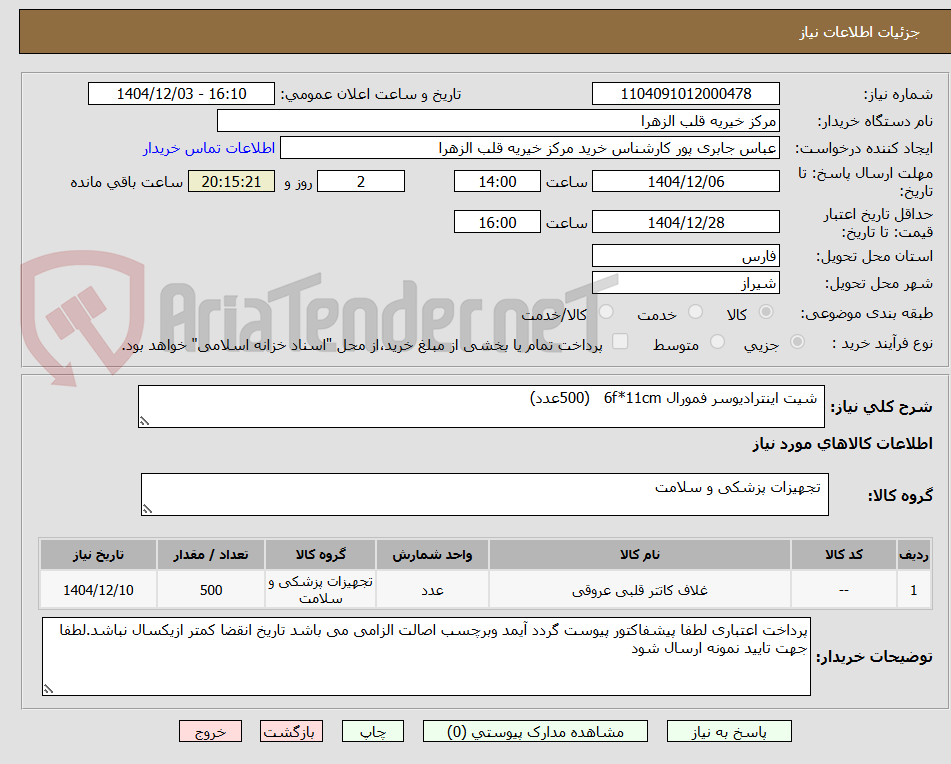Click resize handle of شرح کلی نیاز box

[x=144, y=421]
